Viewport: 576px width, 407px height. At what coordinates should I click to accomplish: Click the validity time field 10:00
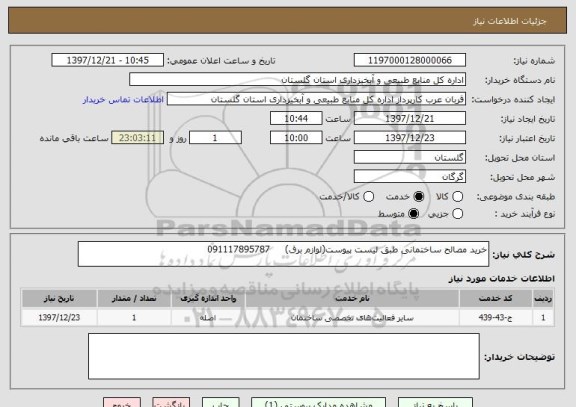pyautogui.click(x=296, y=138)
